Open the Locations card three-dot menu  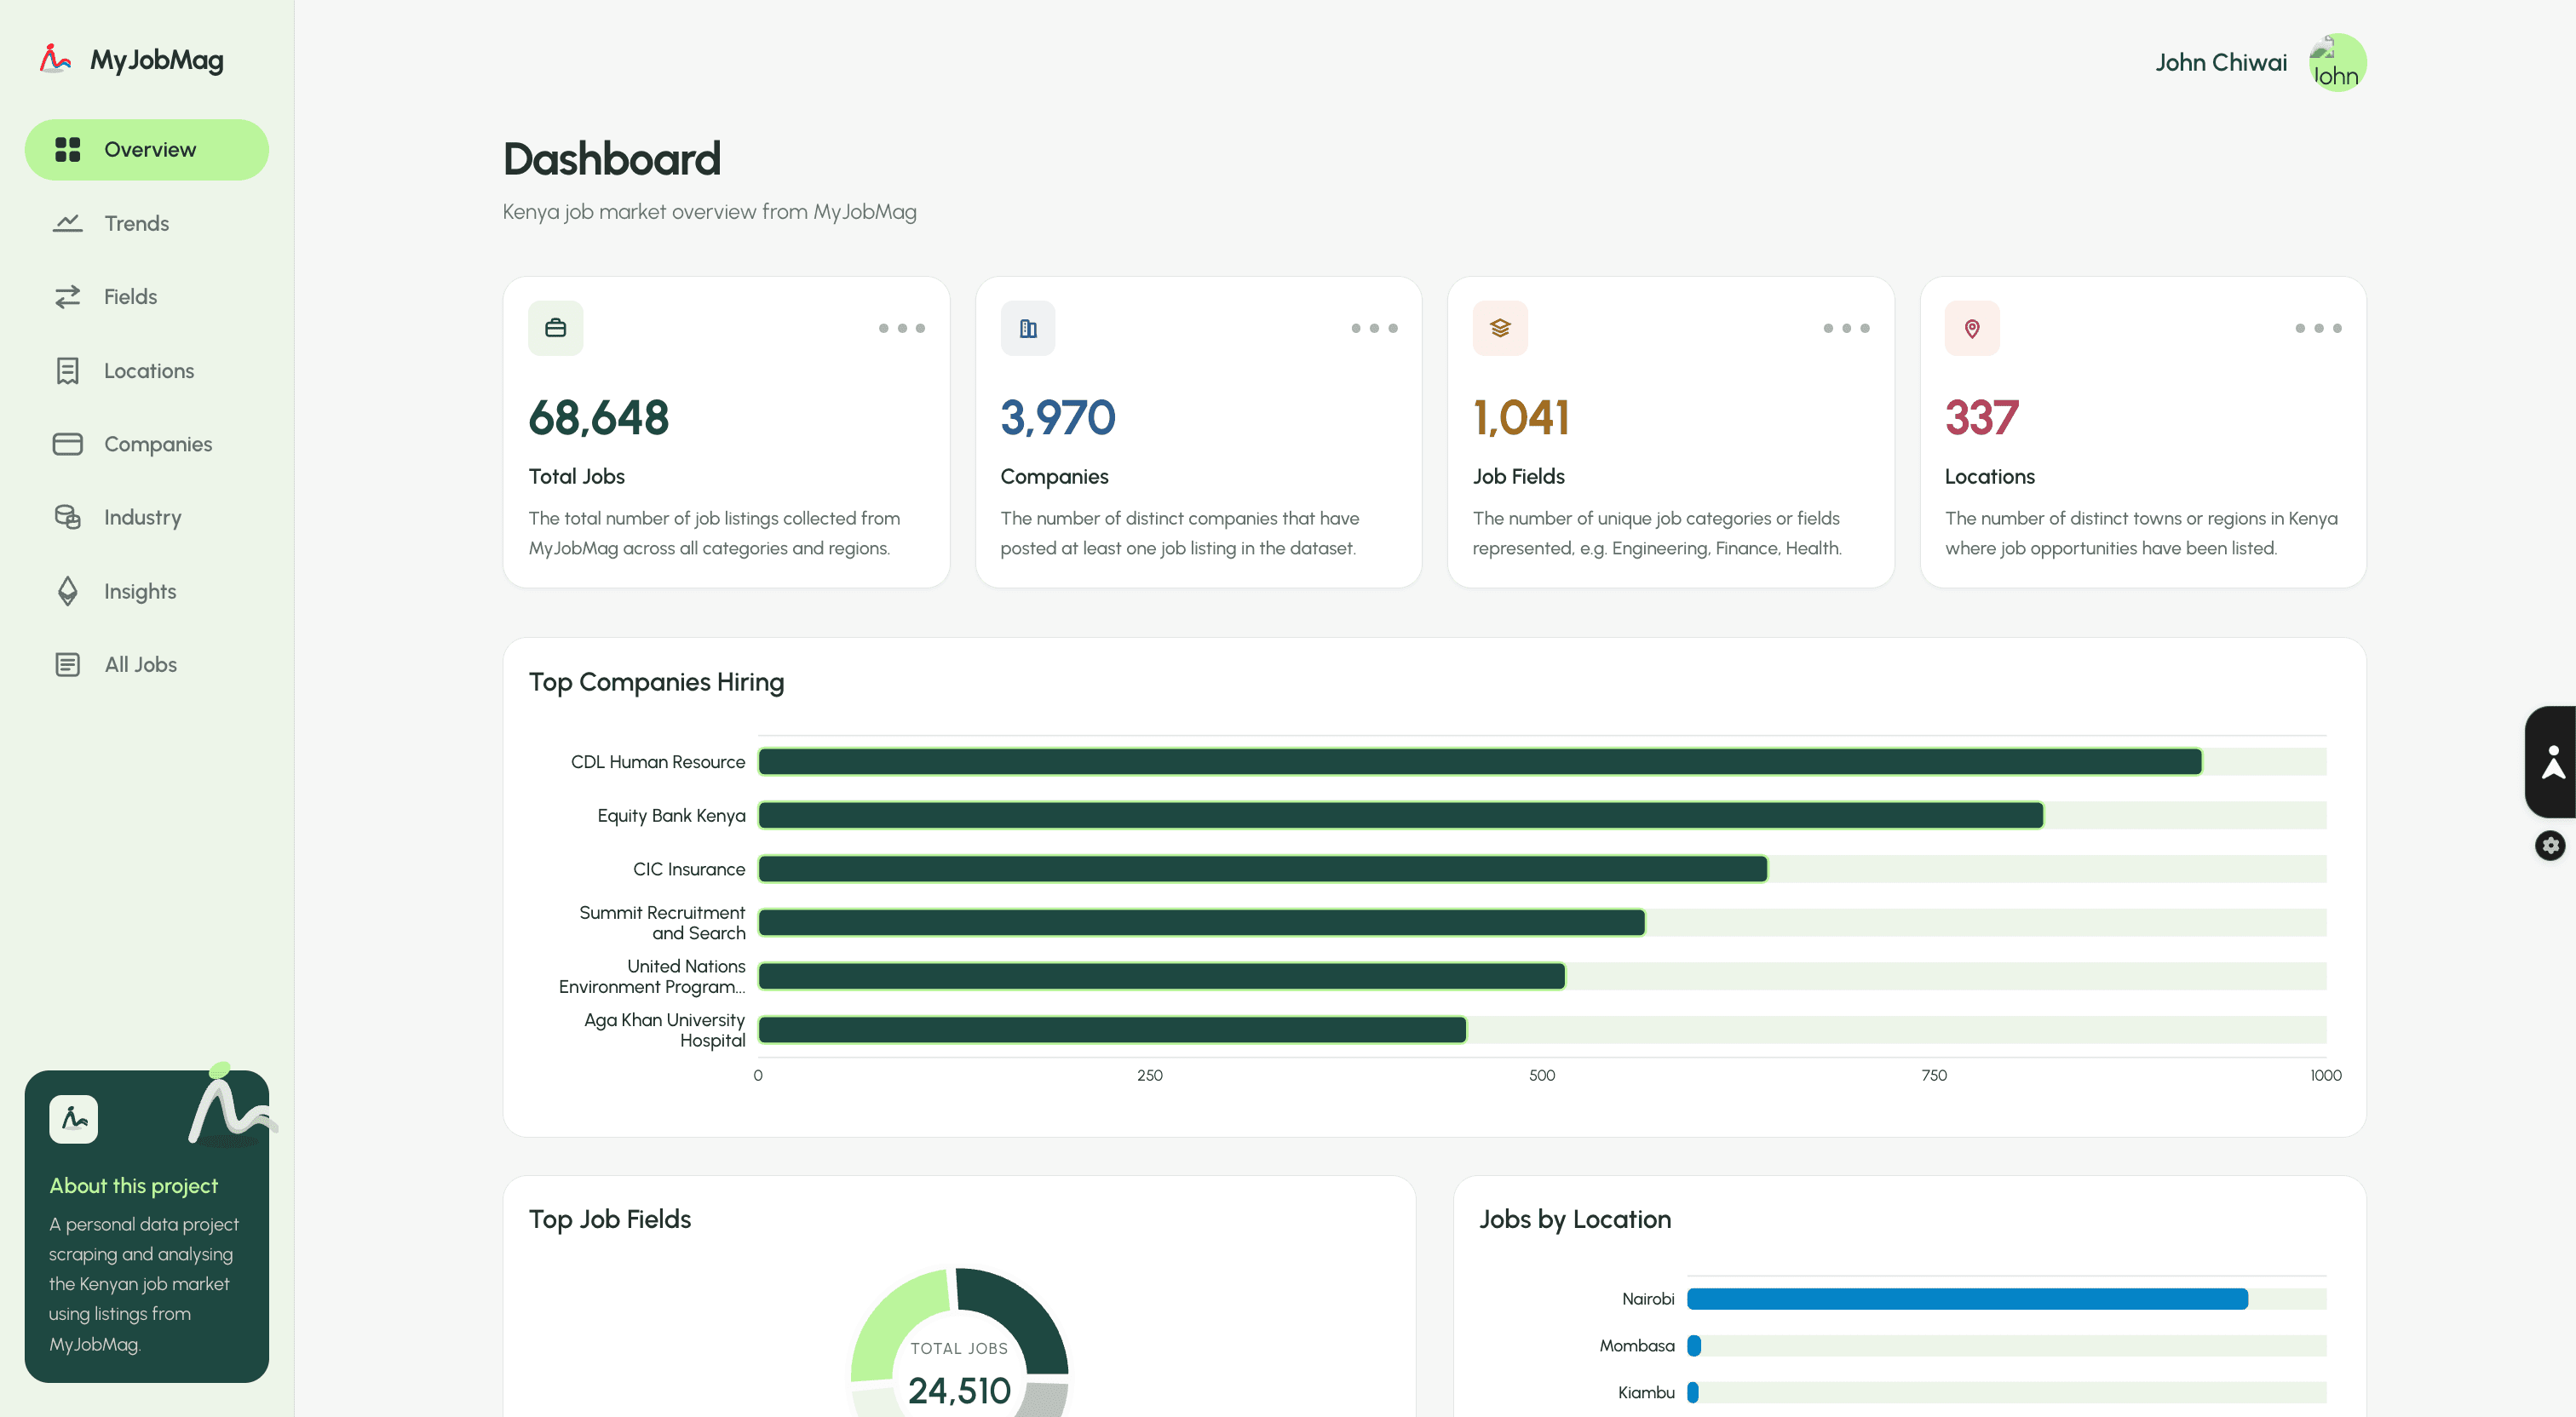2318,328
